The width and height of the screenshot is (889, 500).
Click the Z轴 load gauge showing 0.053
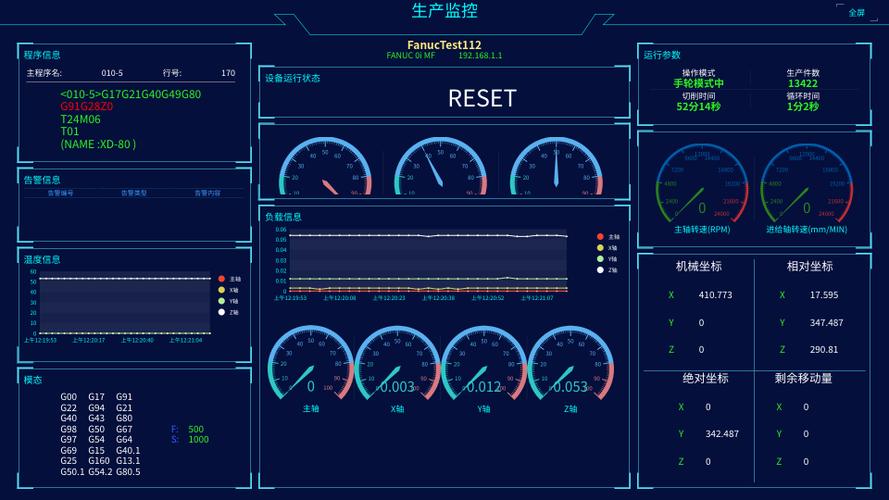click(x=570, y=368)
